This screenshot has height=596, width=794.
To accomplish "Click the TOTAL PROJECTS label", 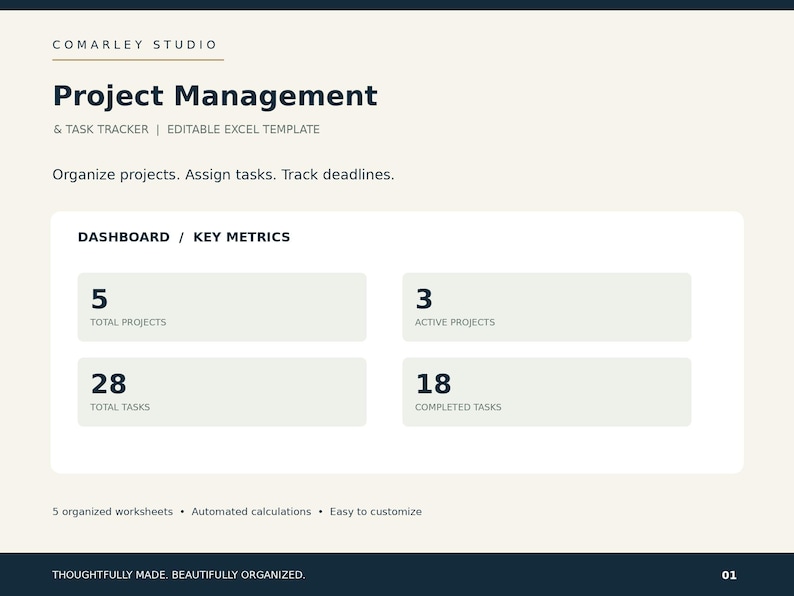I will [128, 323].
